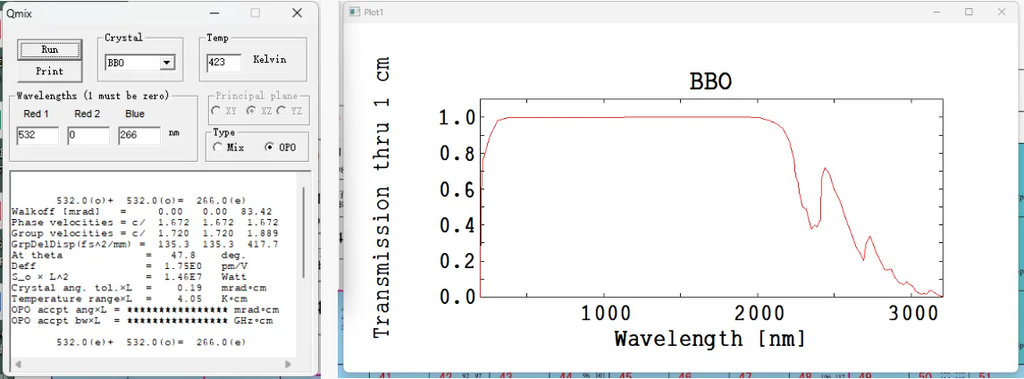Select the OPO type radio button
1024x379 pixels.
[269, 148]
